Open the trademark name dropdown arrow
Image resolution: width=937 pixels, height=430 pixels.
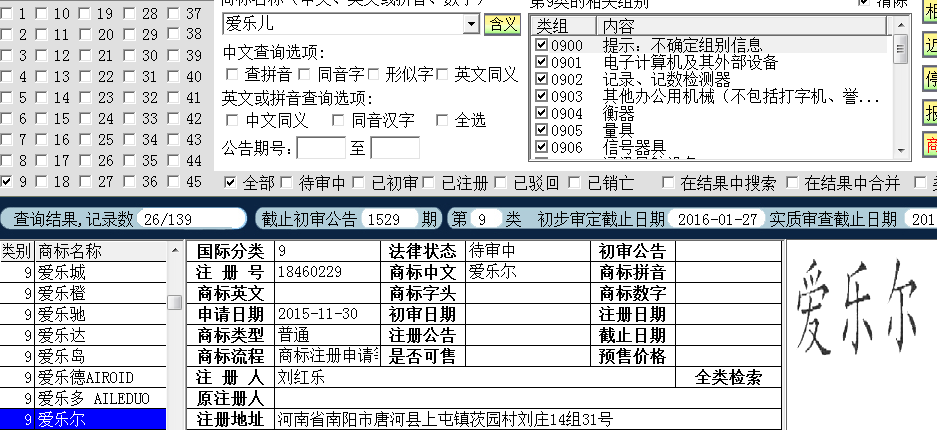471,24
